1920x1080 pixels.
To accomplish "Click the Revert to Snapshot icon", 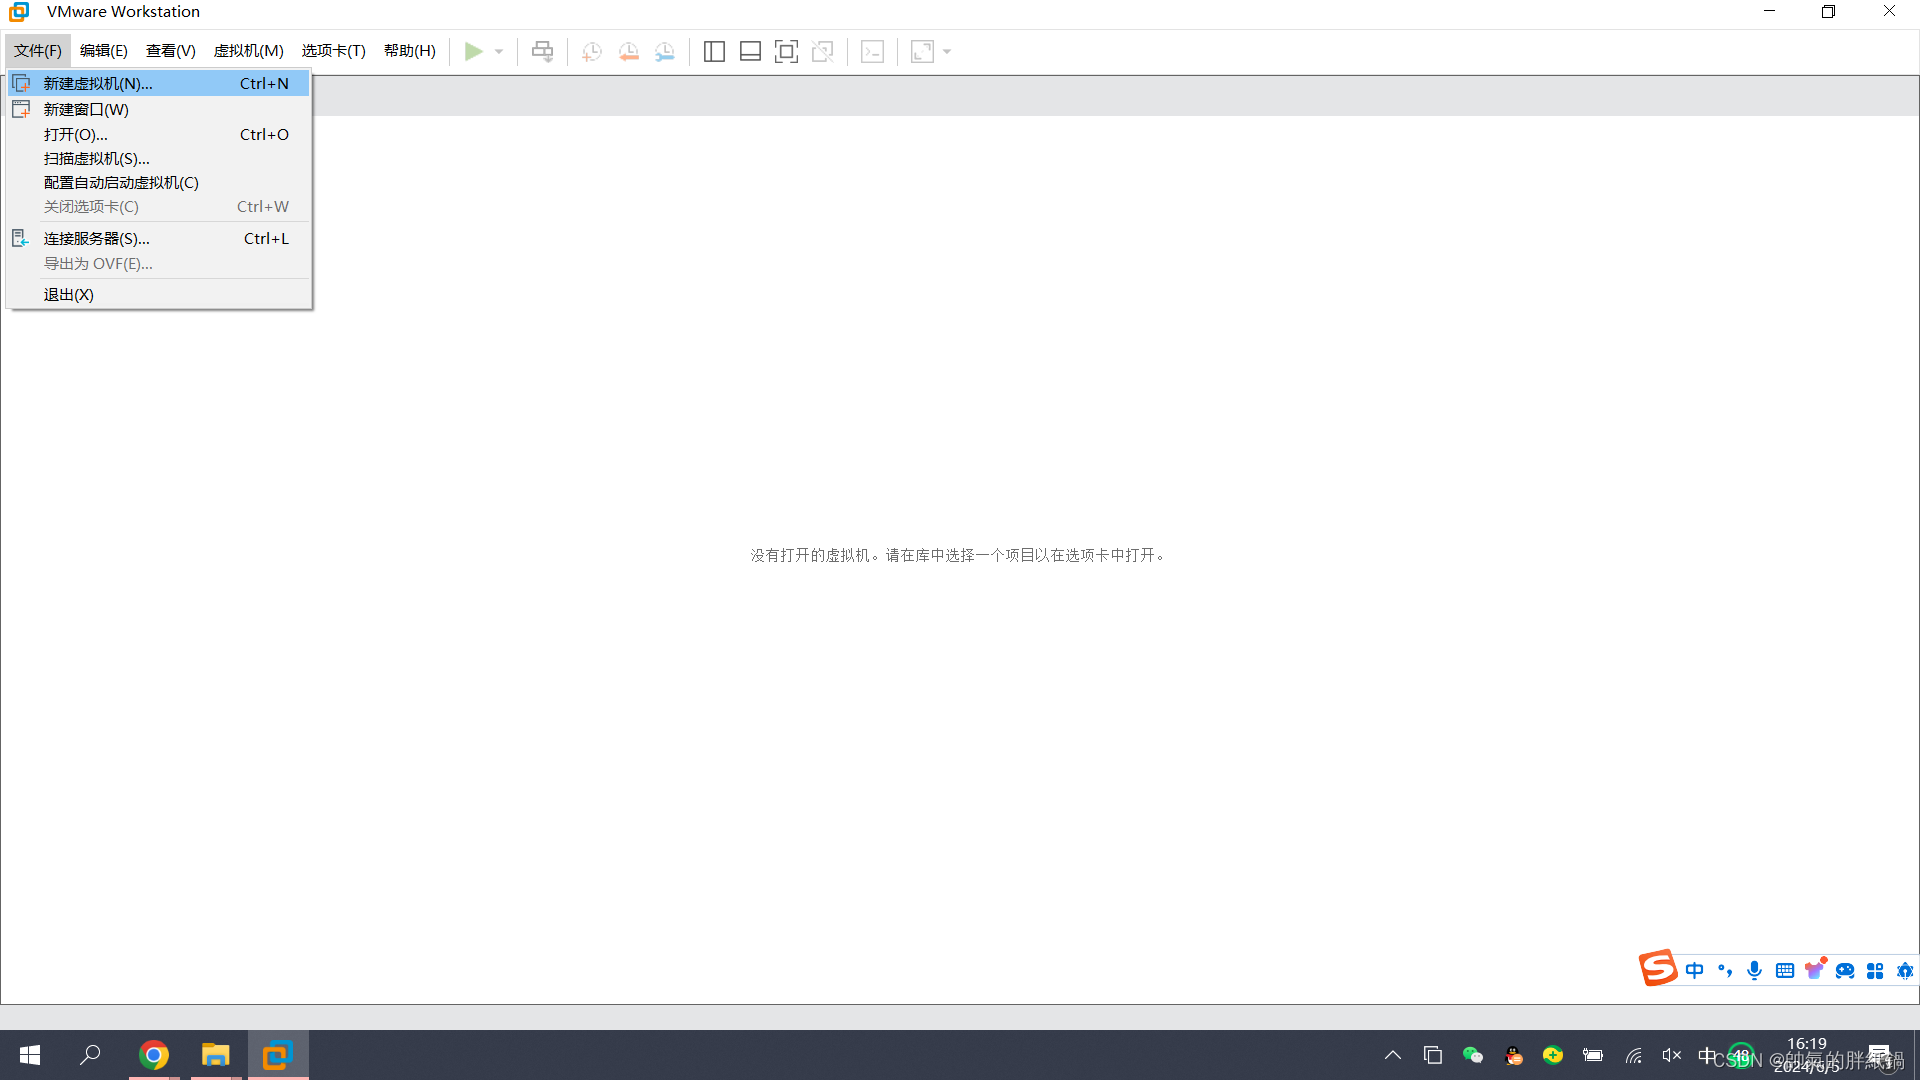I will click(628, 51).
